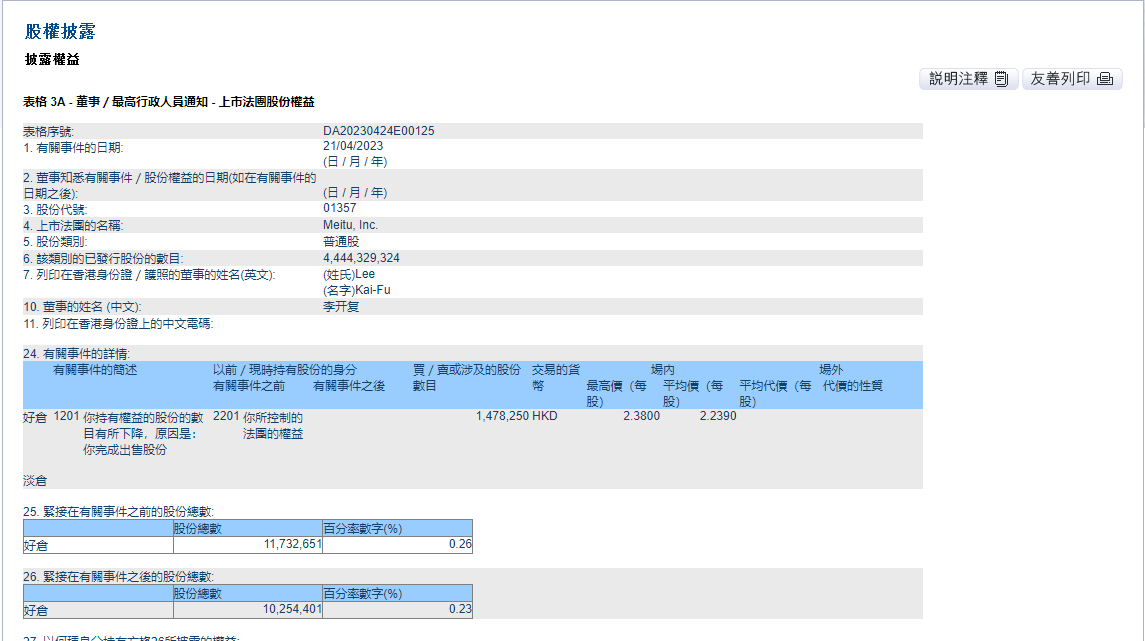Select stock code 01357
The height and width of the screenshot is (641, 1145).
(x=340, y=208)
